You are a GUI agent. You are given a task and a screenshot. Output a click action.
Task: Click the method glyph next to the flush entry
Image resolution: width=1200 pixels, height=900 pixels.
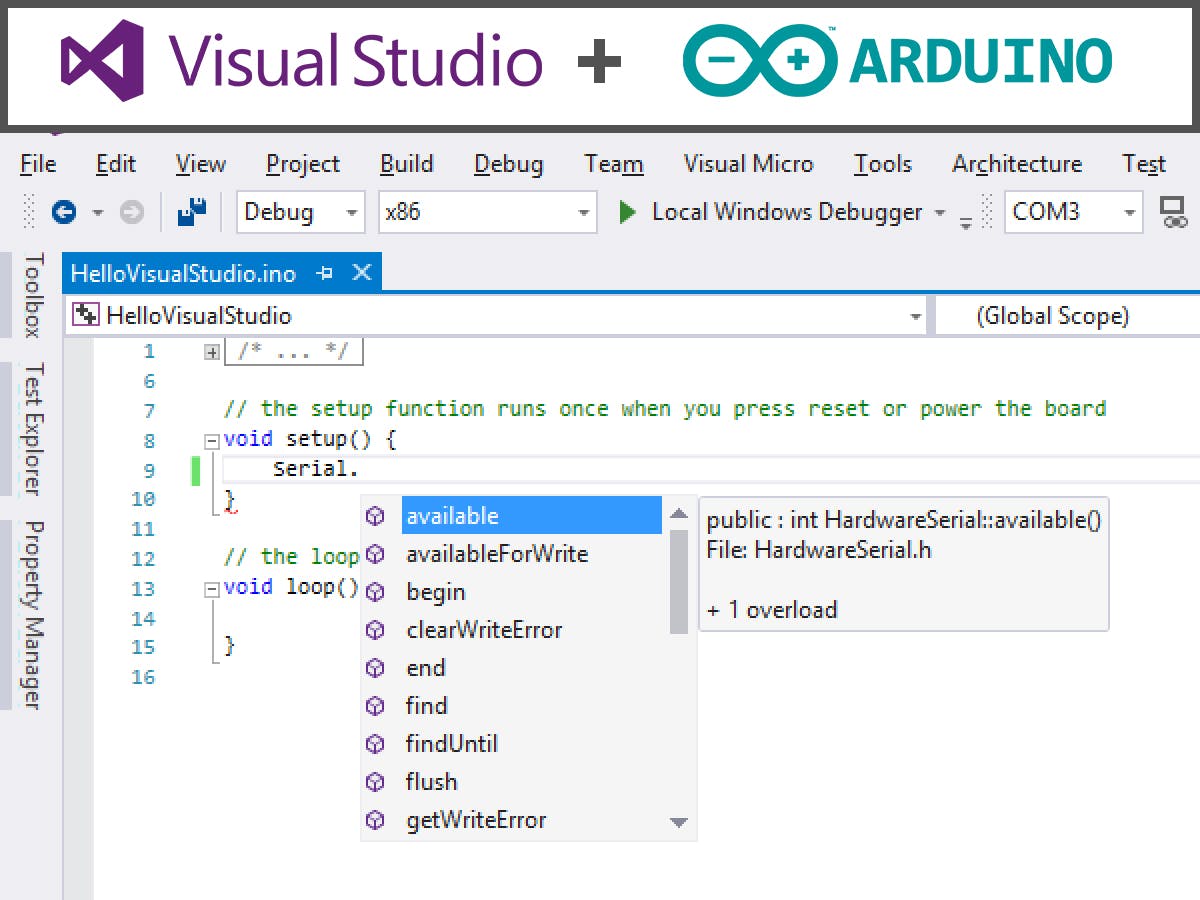376,781
